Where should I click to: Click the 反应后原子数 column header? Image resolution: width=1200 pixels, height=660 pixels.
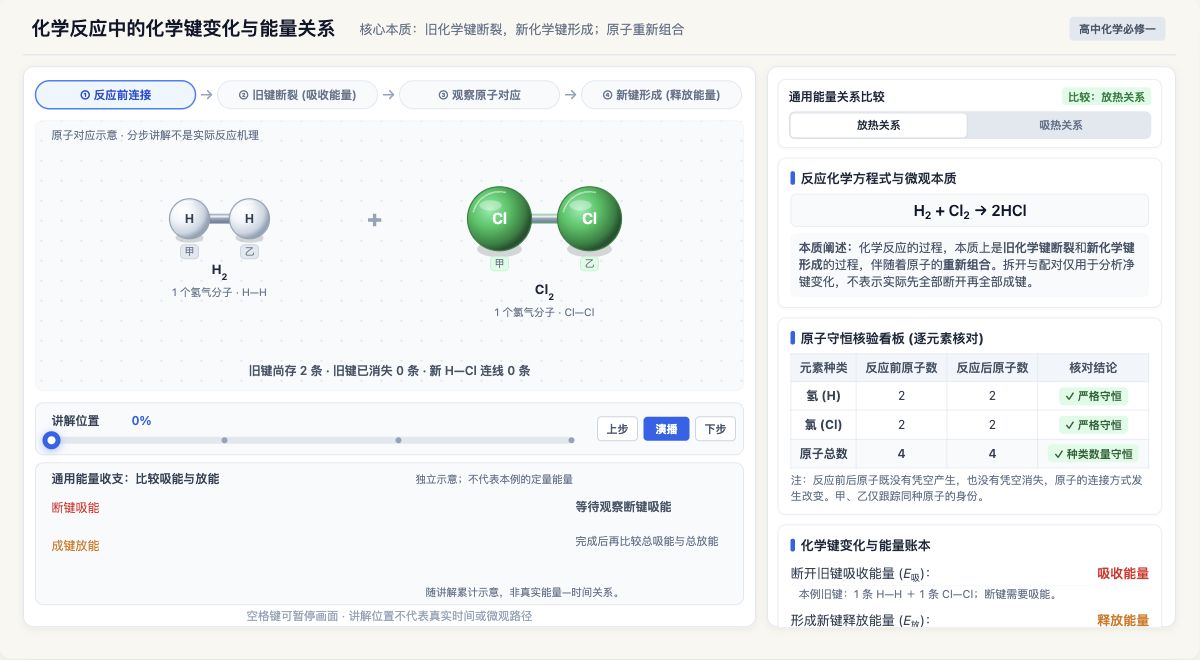click(992, 368)
